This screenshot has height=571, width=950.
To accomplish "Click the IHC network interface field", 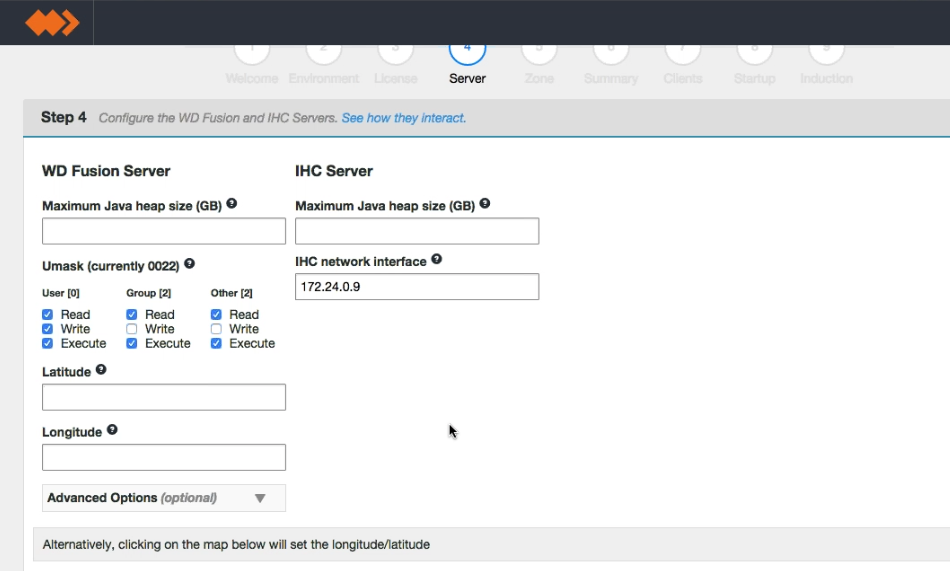I will coord(417,286).
